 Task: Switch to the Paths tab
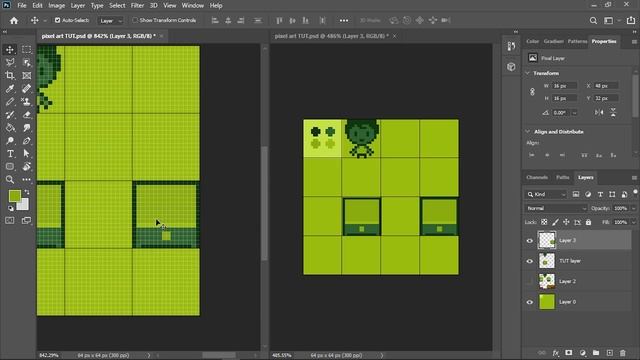tap(562, 177)
